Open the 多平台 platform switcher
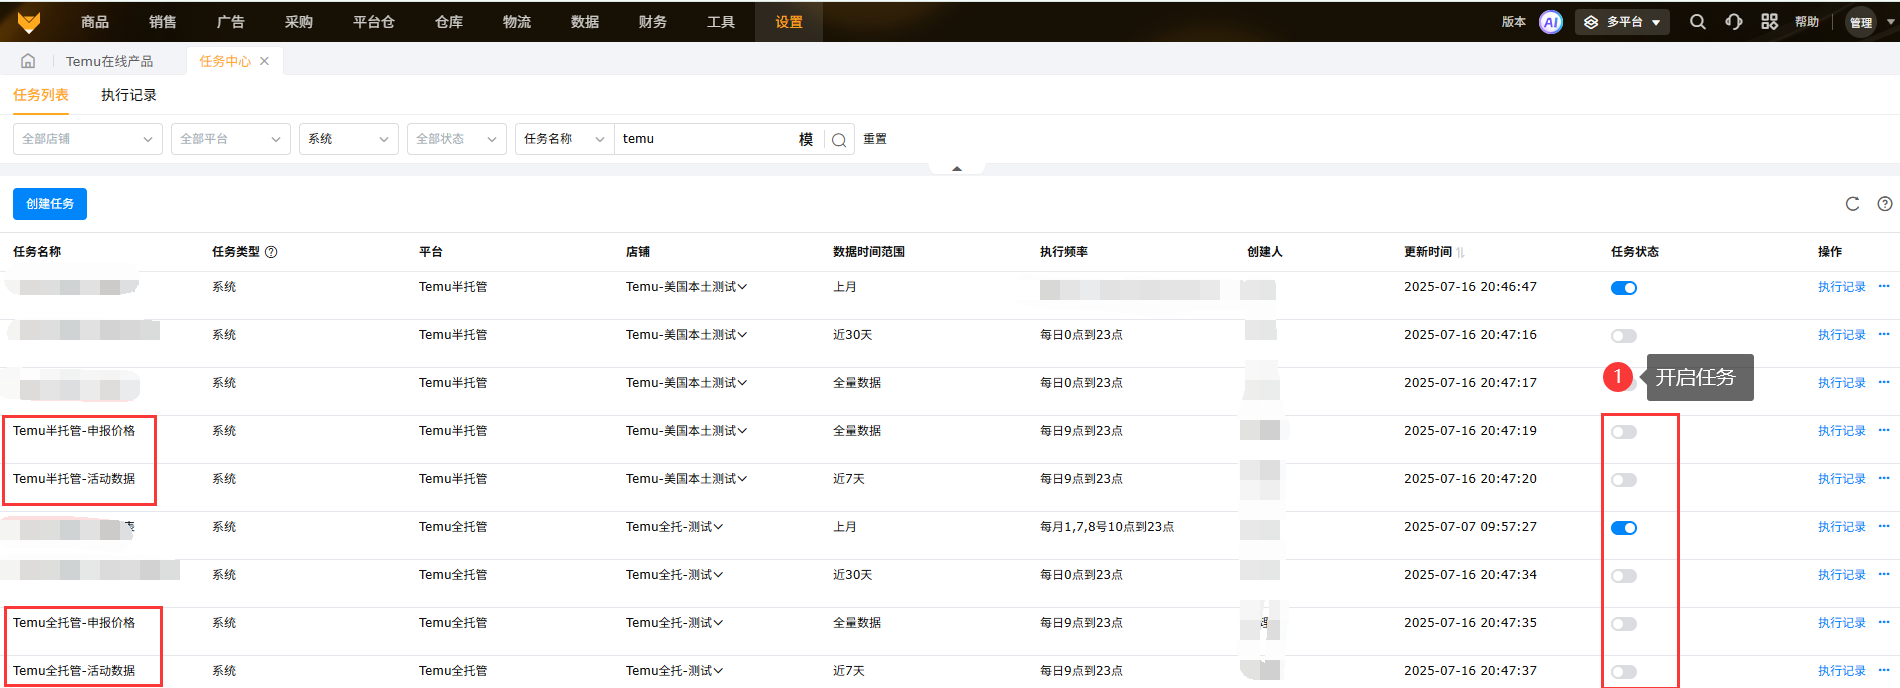Image resolution: width=1900 pixels, height=688 pixels. 1621,22
